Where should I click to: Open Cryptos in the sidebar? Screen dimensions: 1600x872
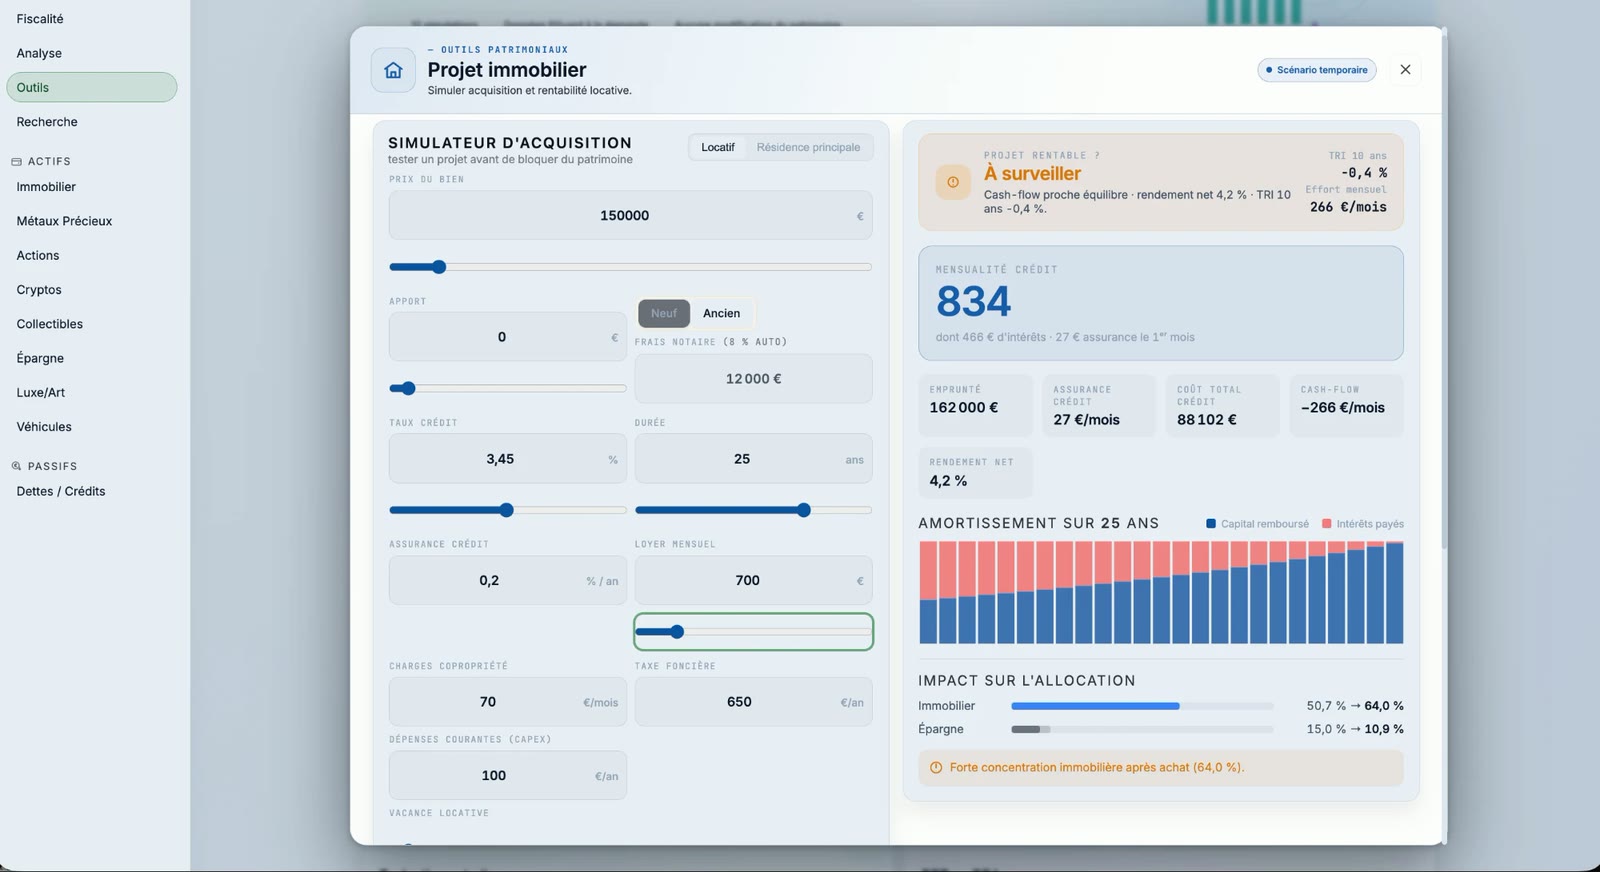point(39,290)
